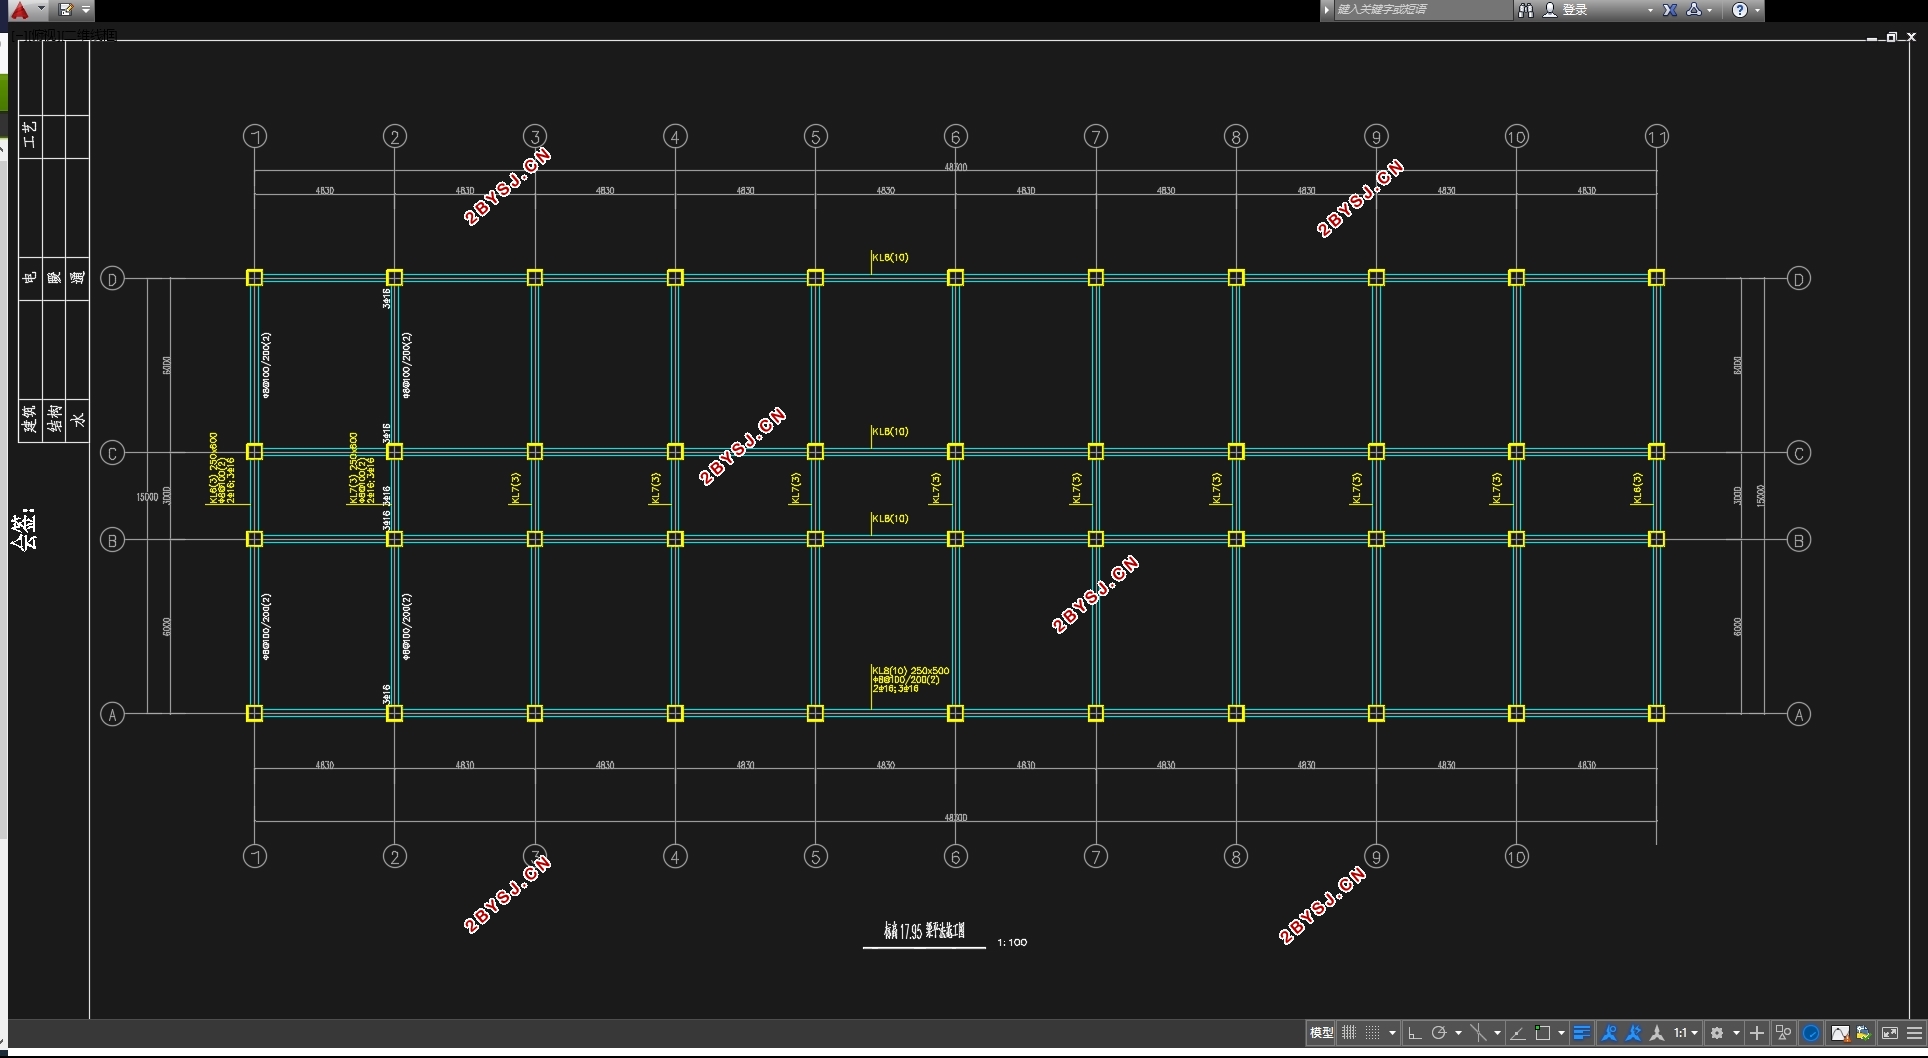
Task: Toggle polar tracking icon
Action: point(1439,1033)
